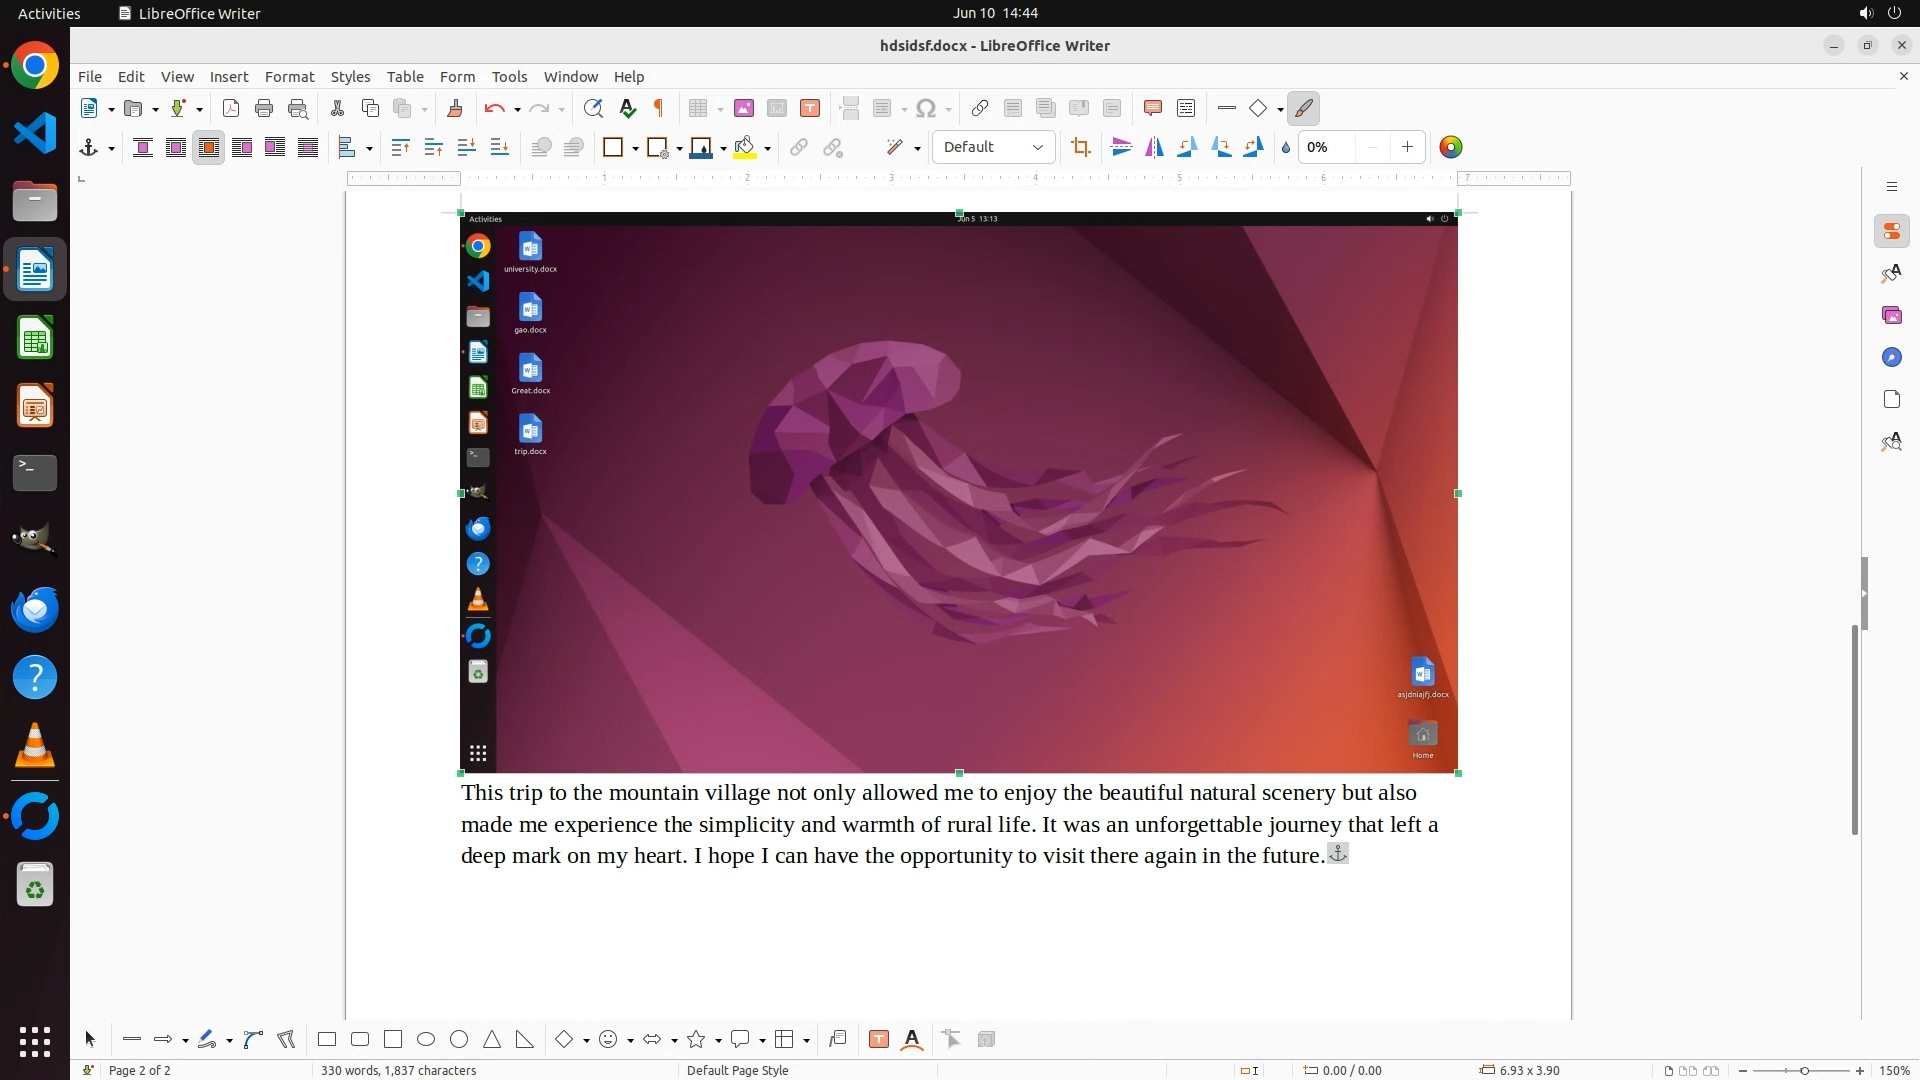The height and width of the screenshot is (1080, 1920).
Task: Expand the anchor type dropdown arrow
Action: 111,149
